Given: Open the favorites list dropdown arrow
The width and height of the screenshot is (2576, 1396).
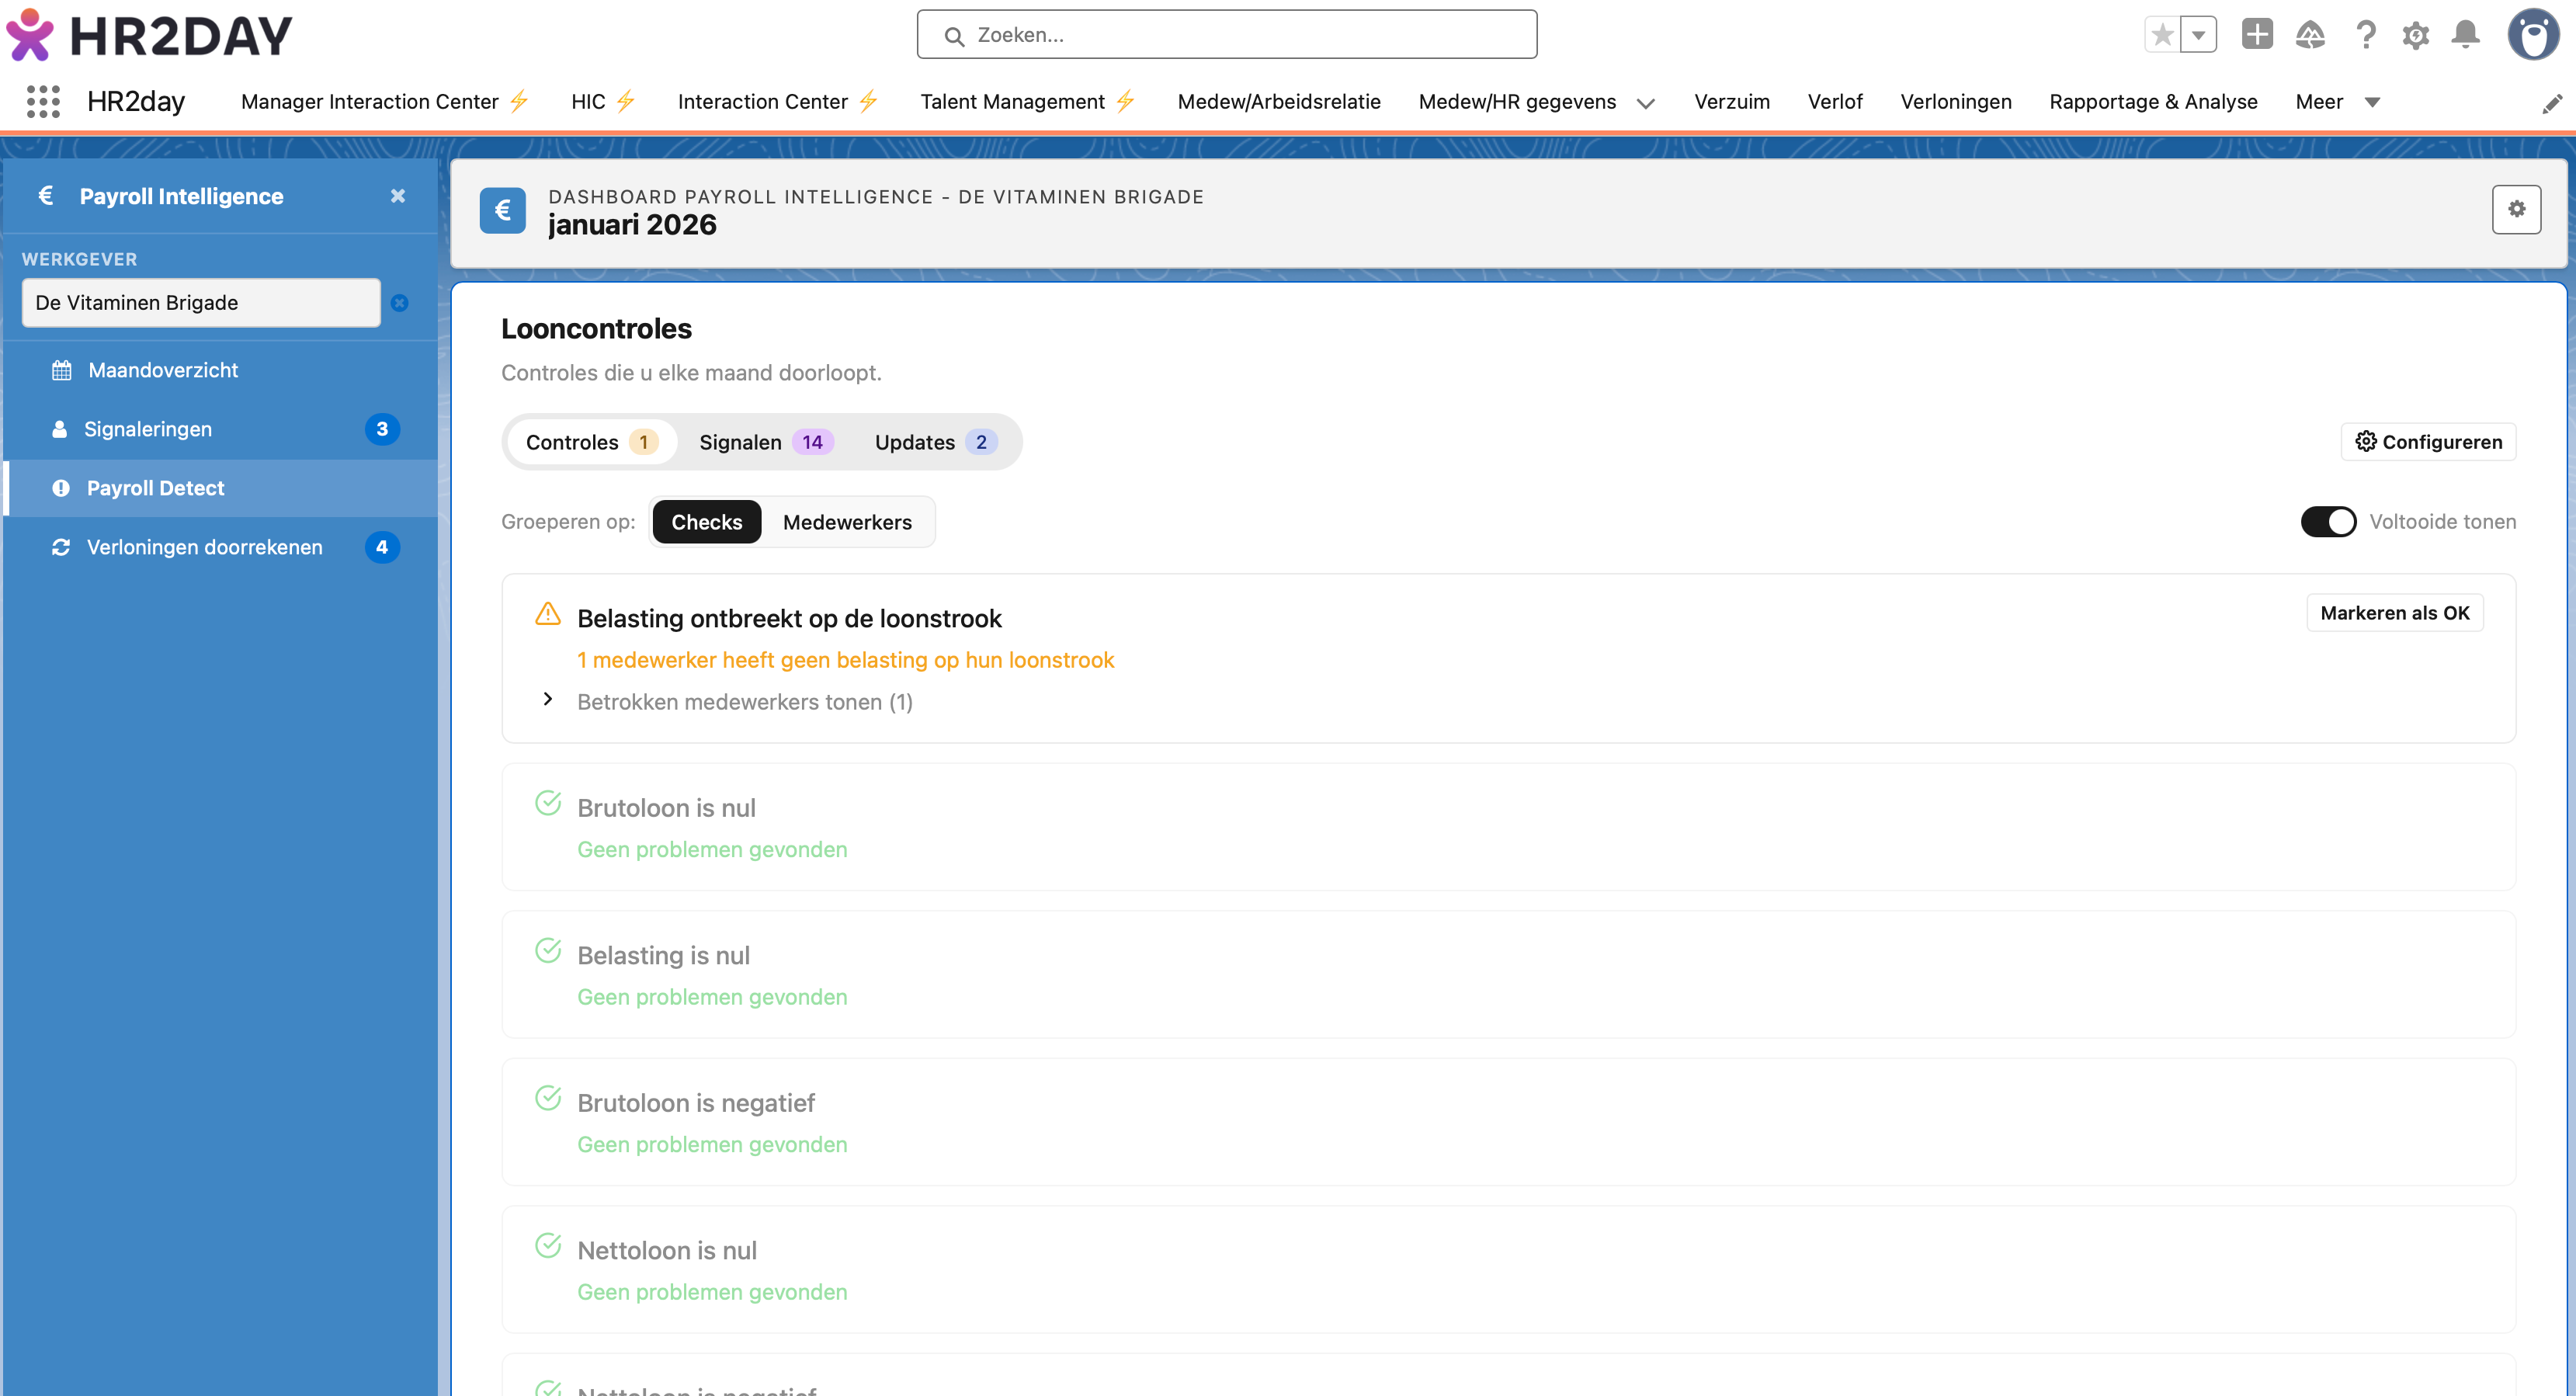Looking at the screenshot, I should (x=2198, y=35).
